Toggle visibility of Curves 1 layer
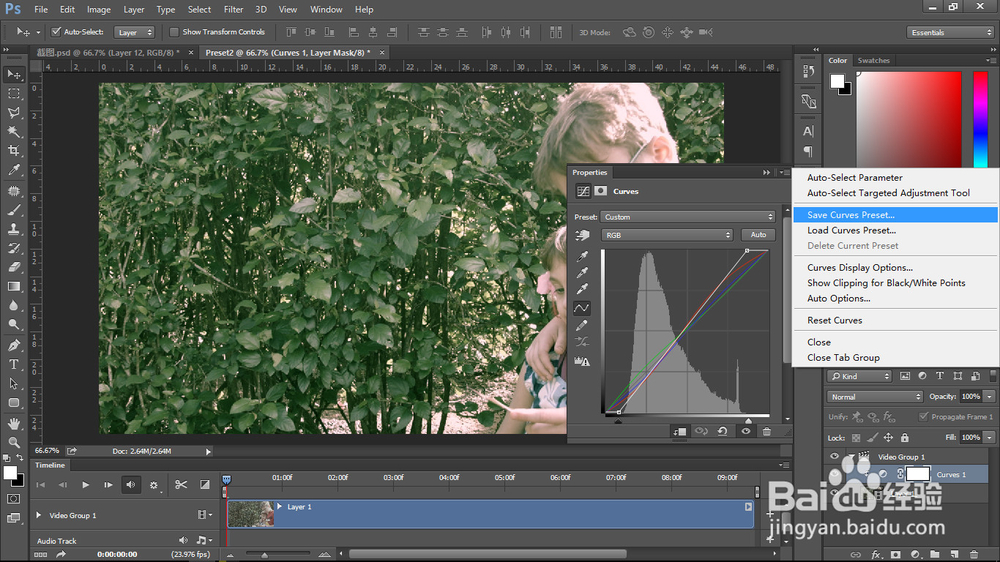 click(x=834, y=475)
